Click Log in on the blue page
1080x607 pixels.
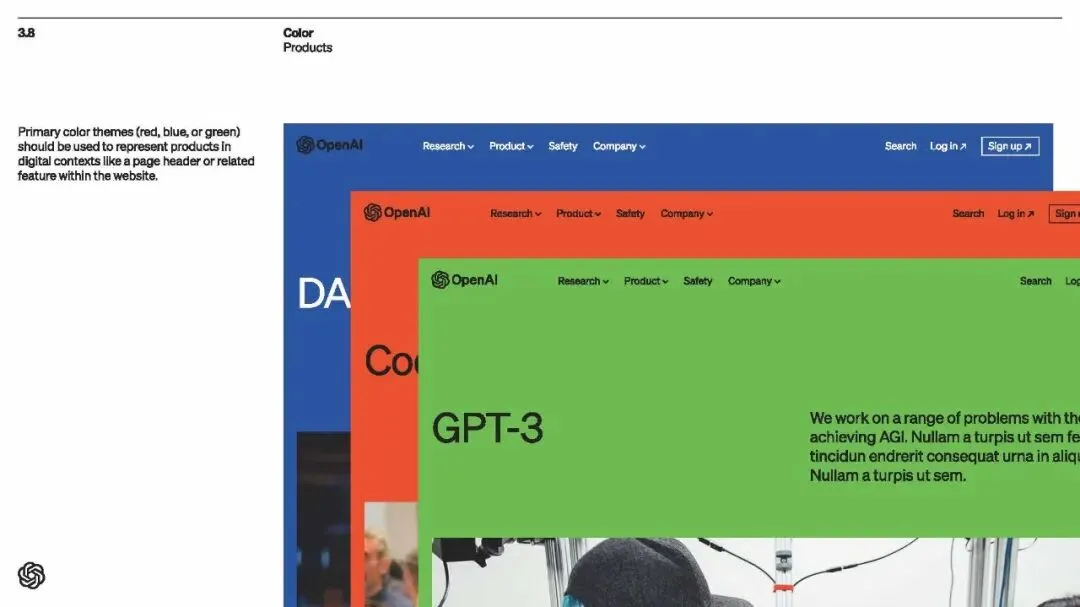point(948,146)
